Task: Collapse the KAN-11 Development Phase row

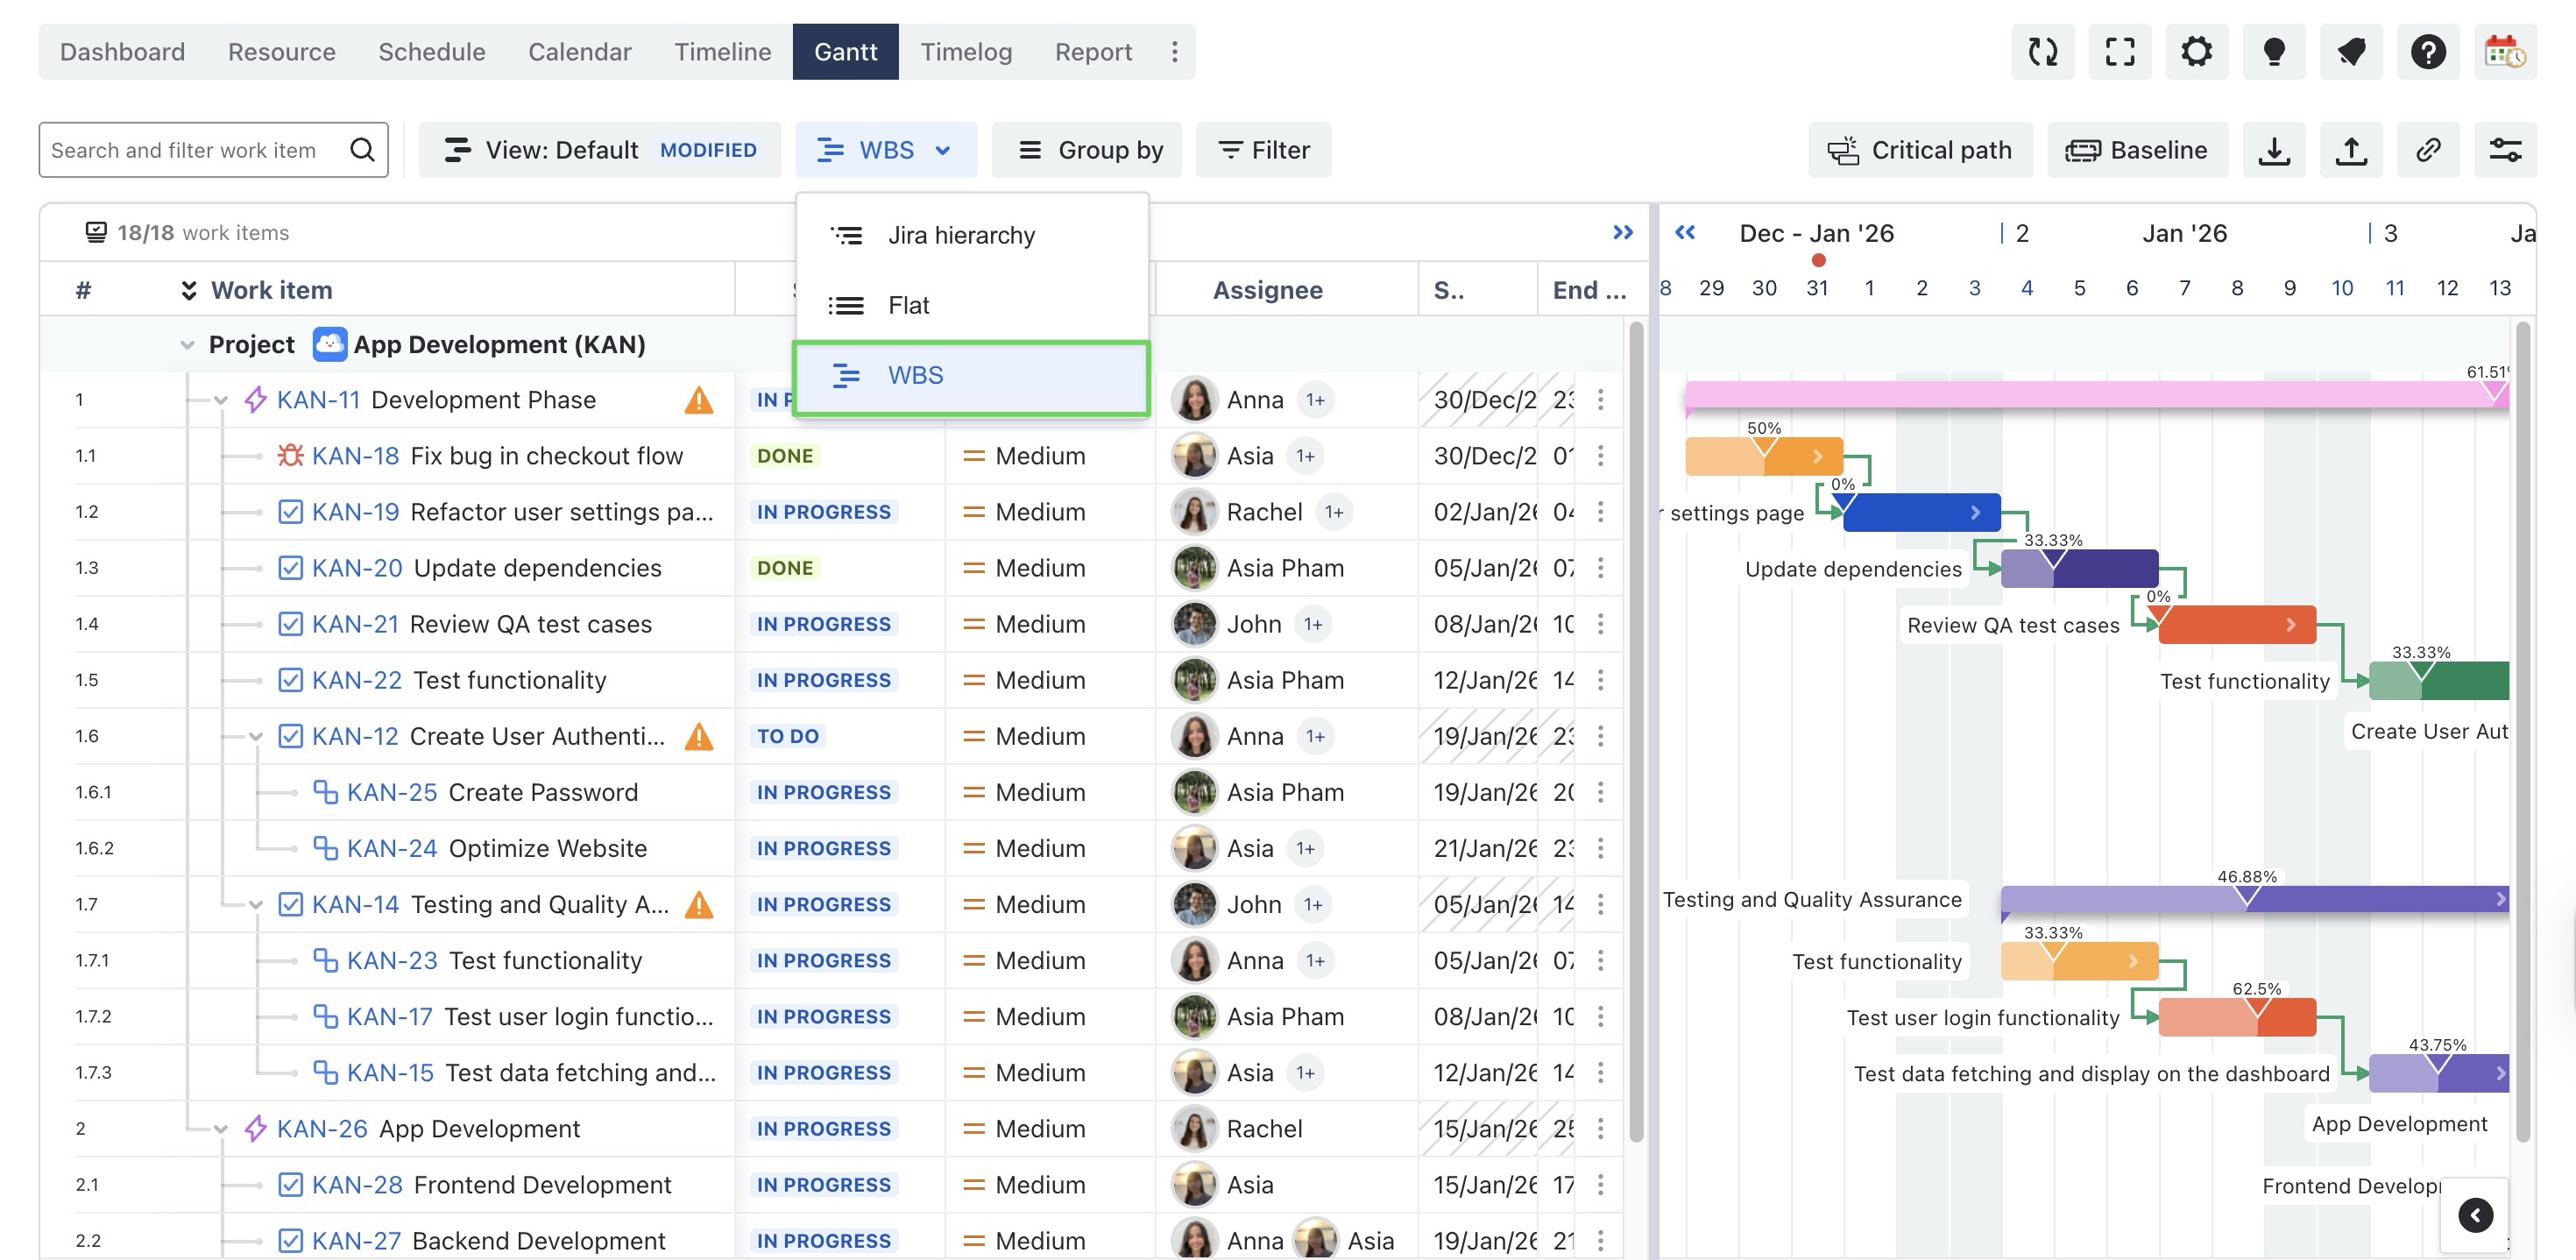Action: [x=221, y=400]
